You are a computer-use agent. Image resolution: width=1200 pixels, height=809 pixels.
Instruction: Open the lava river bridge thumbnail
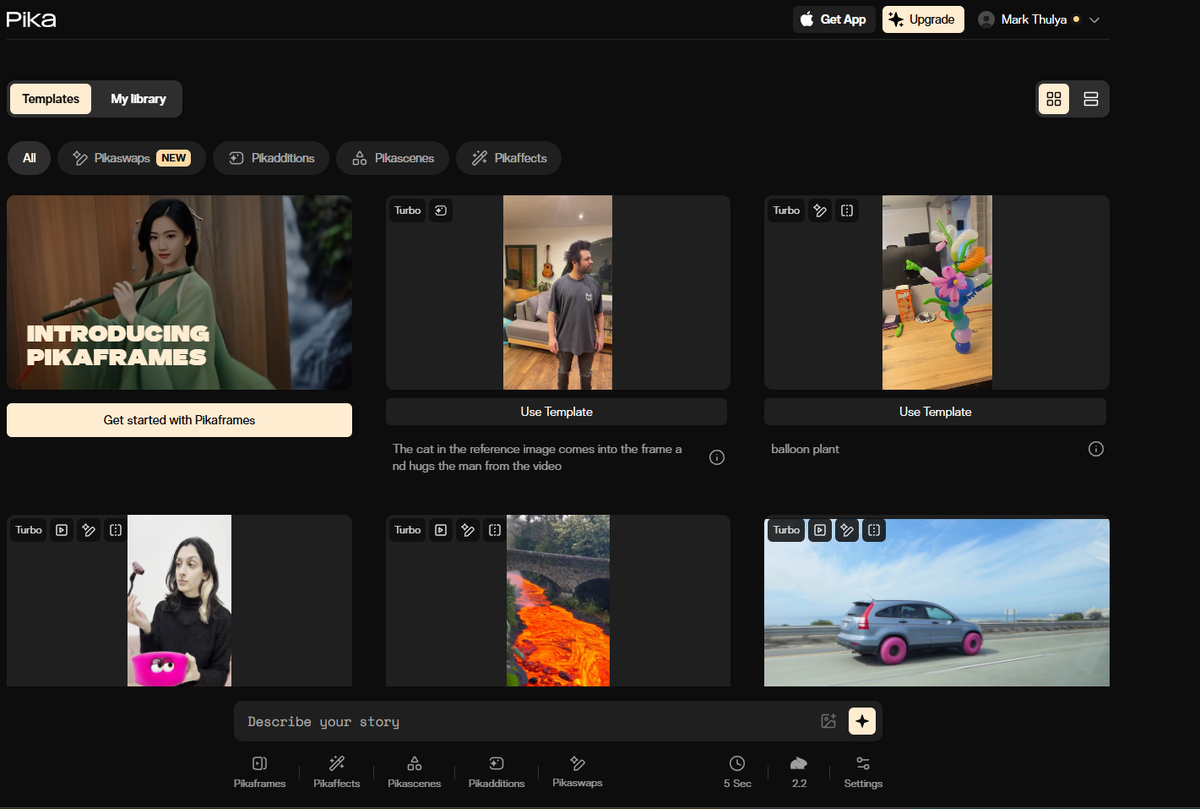click(x=558, y=600)
